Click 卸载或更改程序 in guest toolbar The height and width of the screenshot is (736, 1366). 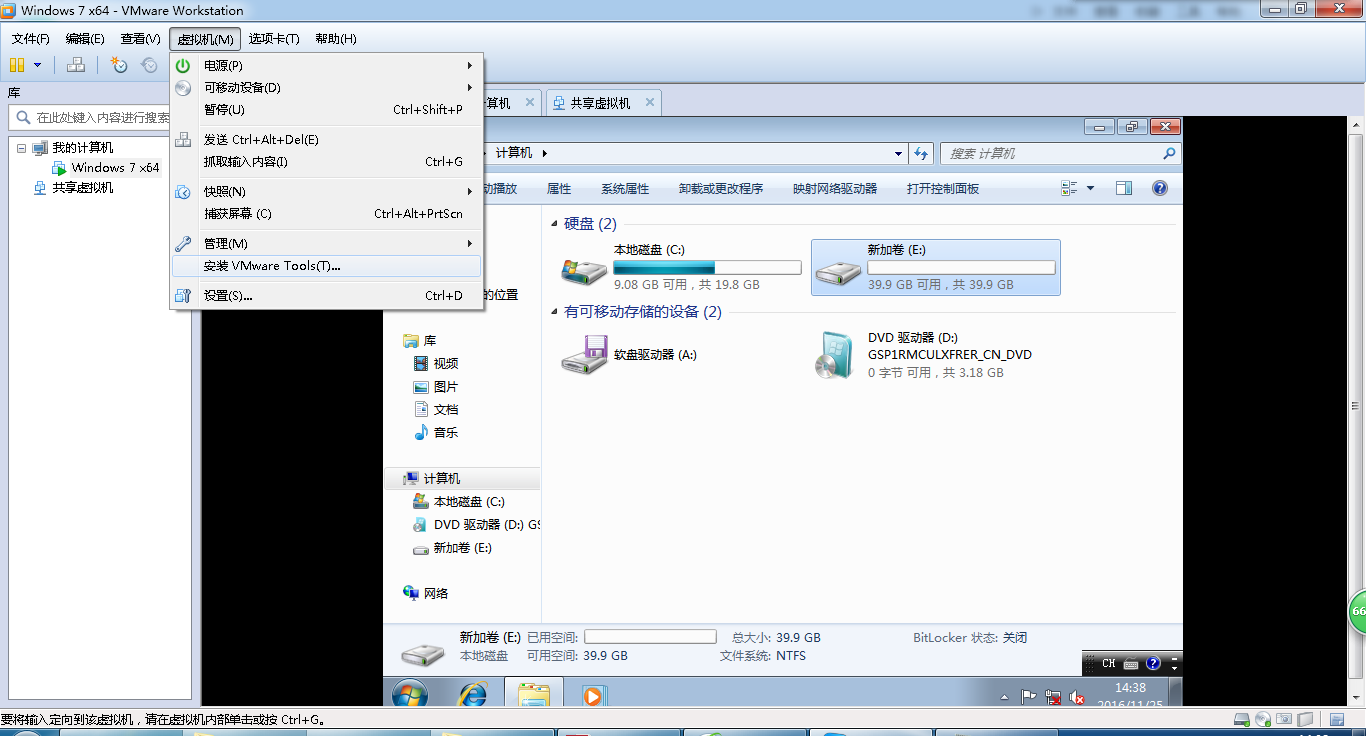click(x=721, y=188)
